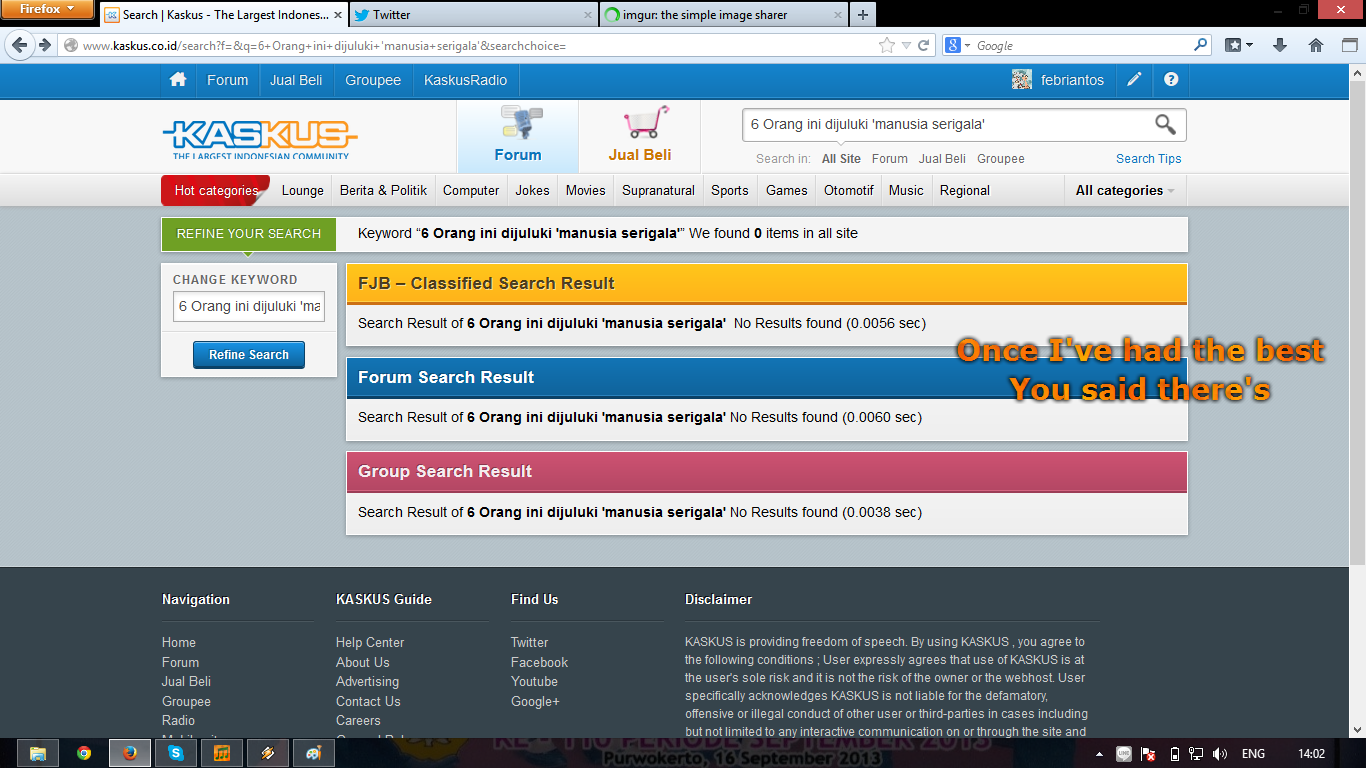
Task: Open the Help Center footer link
Action: tap(370, 643)
